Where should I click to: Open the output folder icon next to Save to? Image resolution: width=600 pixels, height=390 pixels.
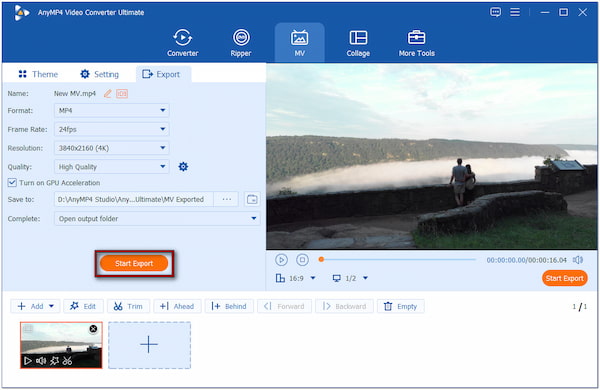click(x=252, y=199)
